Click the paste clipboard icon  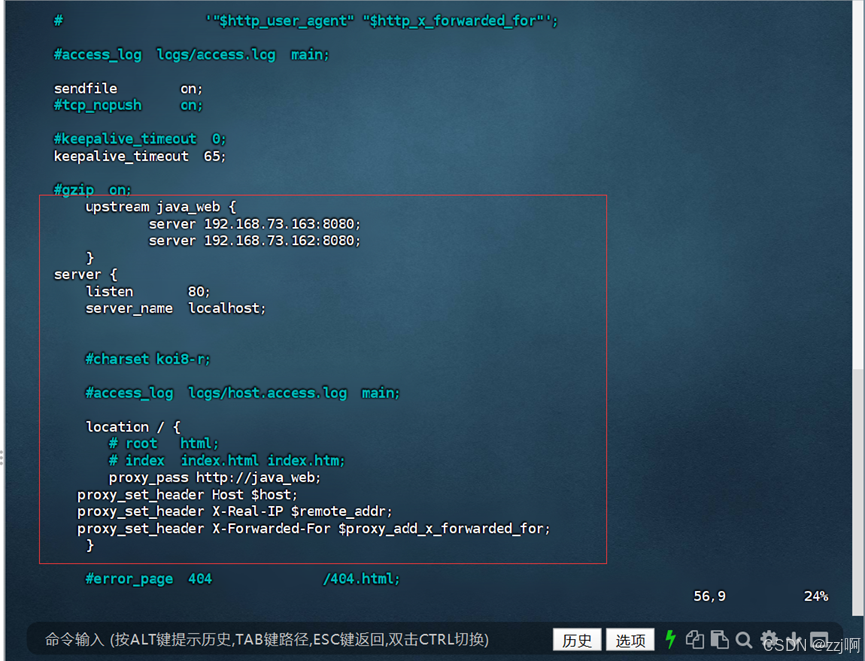coord(719,639)
